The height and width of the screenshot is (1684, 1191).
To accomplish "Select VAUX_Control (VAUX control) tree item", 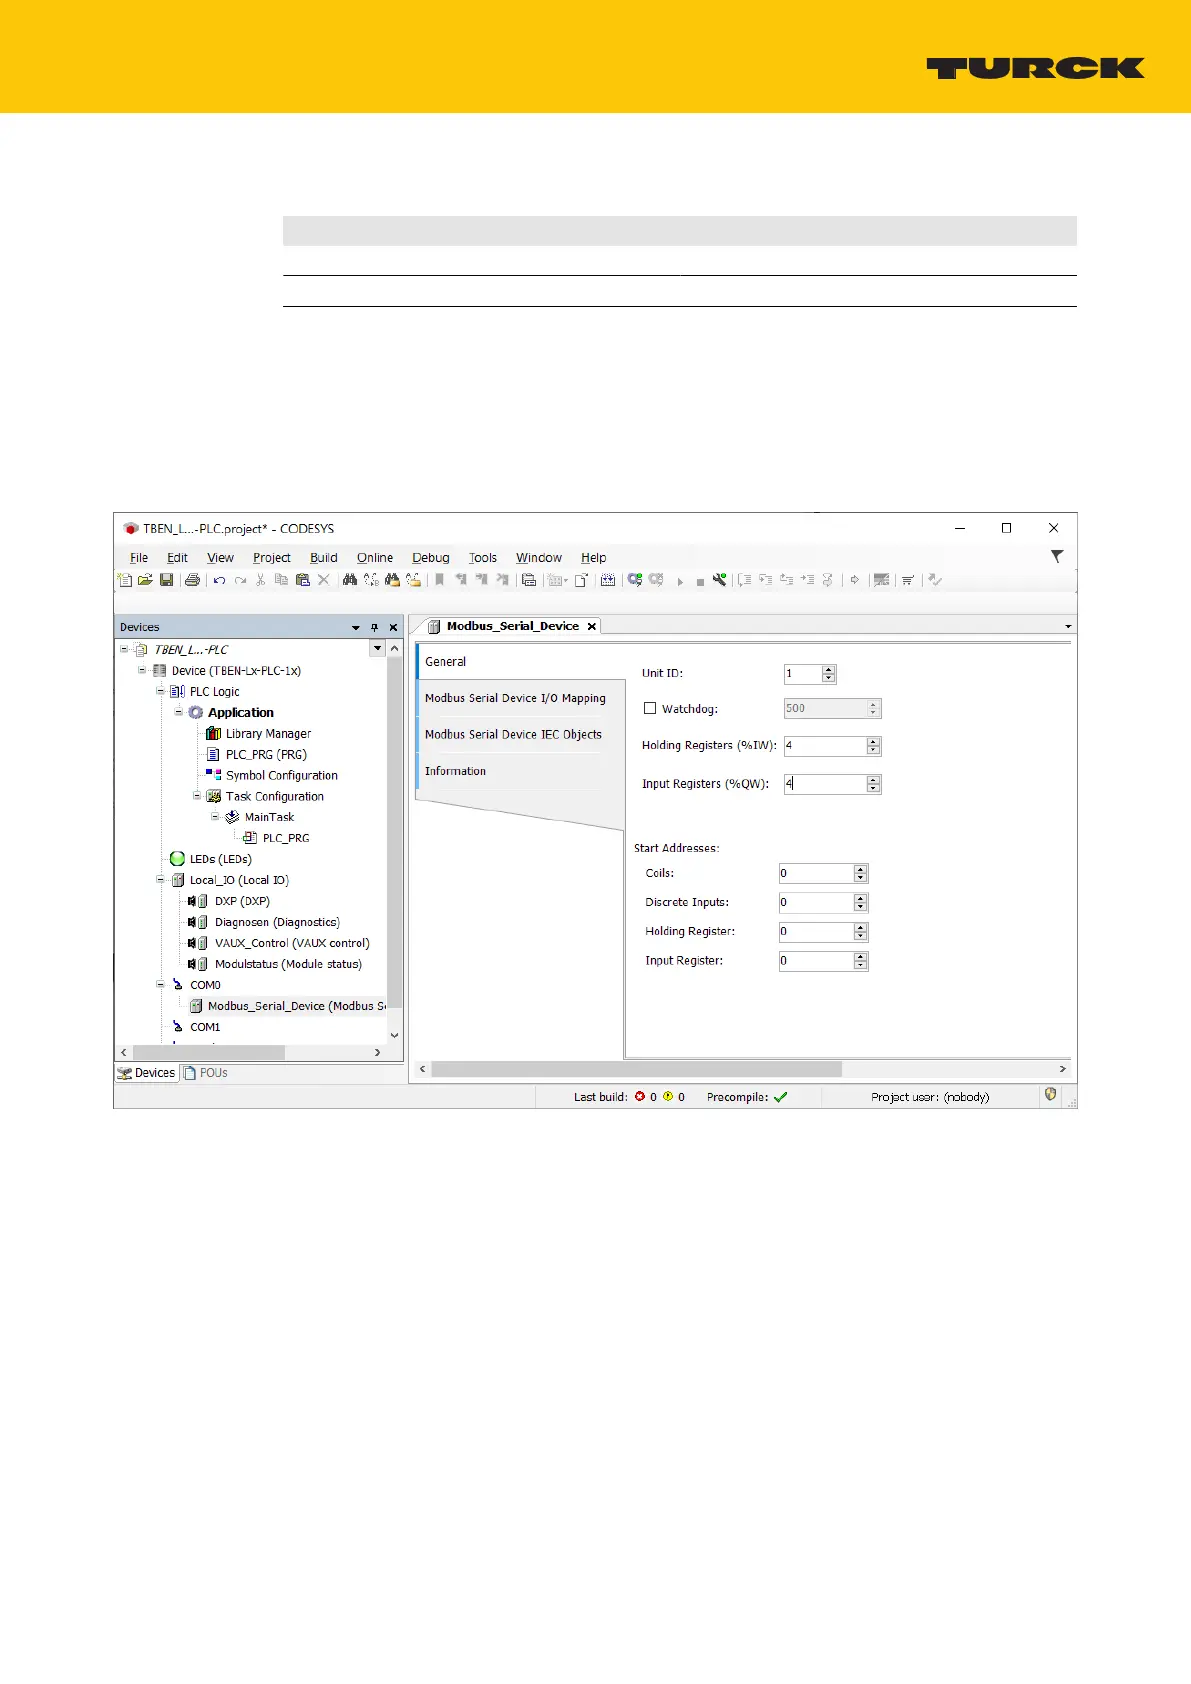I will click(x=292, y=943).
